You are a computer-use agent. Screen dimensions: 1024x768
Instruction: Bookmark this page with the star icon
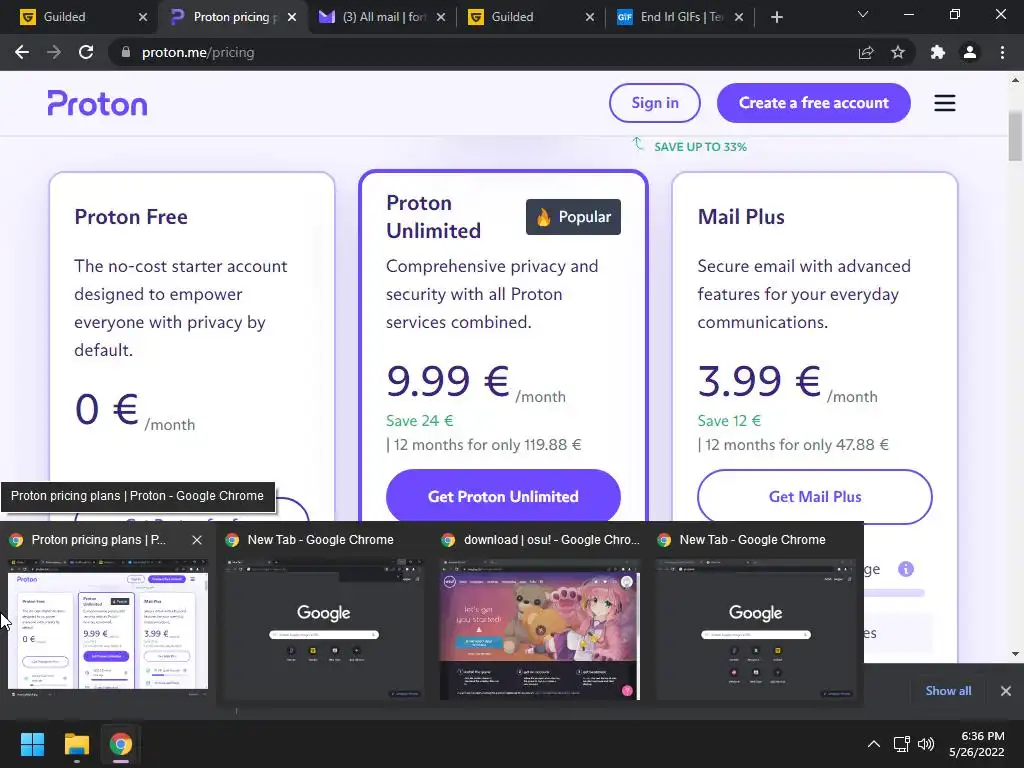click(x=898, y=52)
